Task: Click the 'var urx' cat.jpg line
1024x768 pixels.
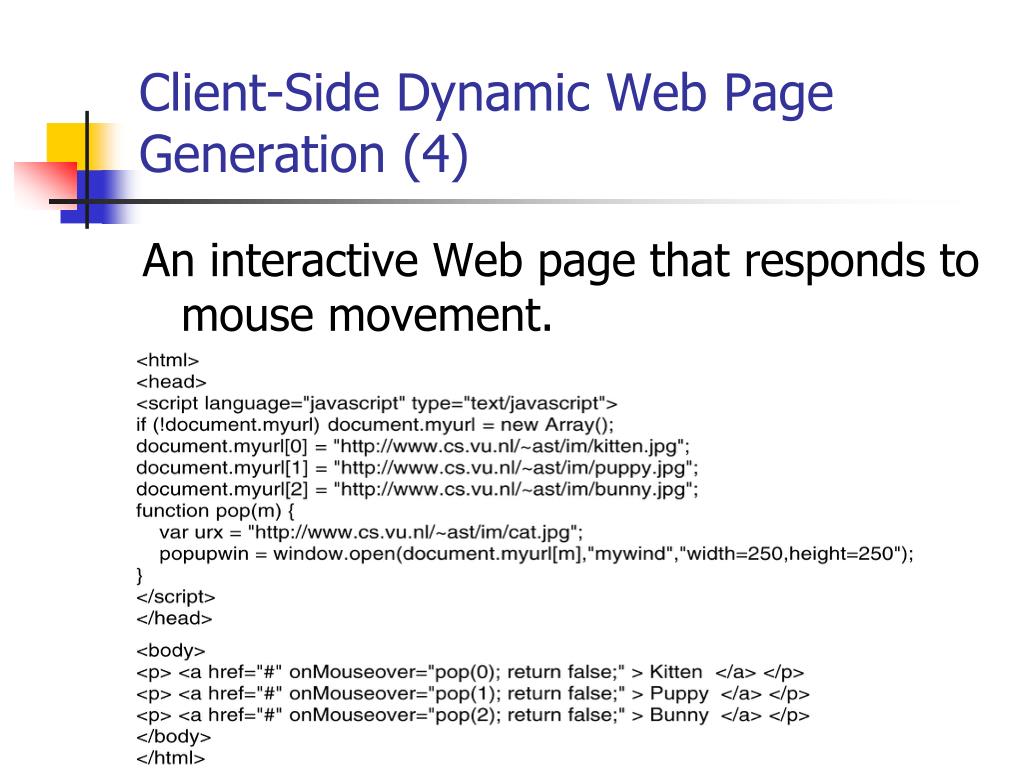Action: pyautogui.click(x=371, y=532)
